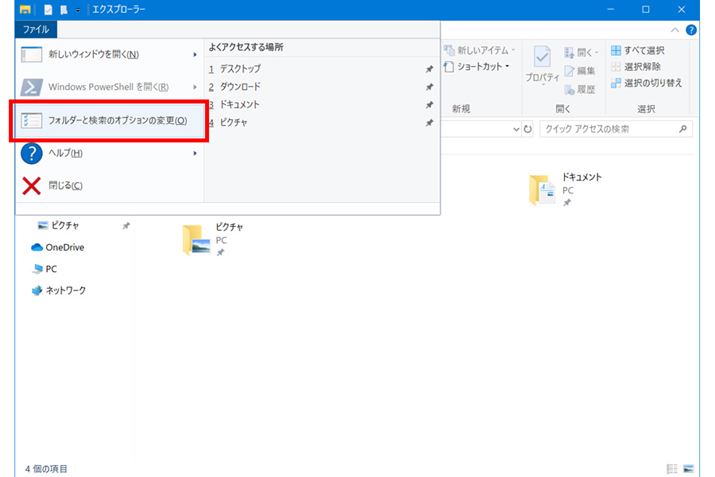Screen dimensions: 715x477
Task: Select PC in the navigation pane
Action: 45,269
